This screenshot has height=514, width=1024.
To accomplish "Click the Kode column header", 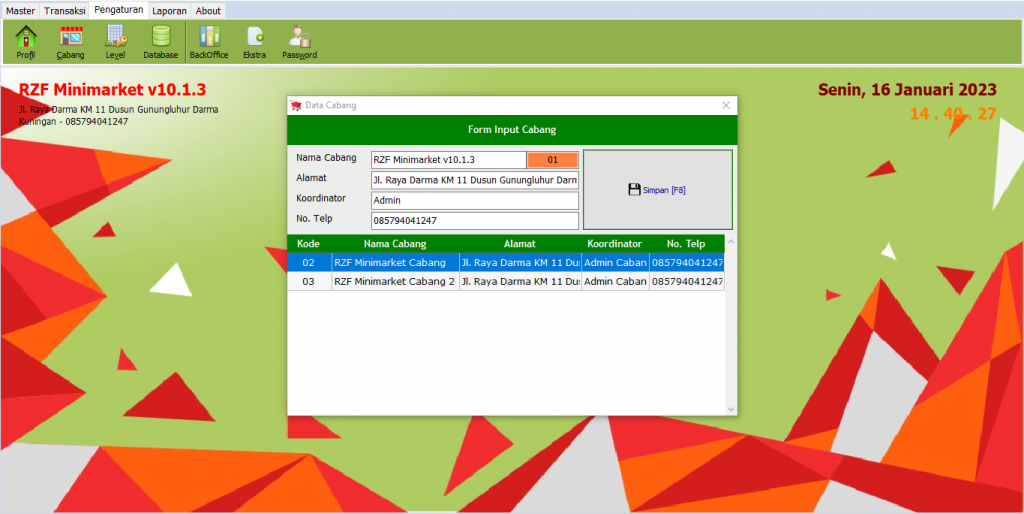I will [x=309, y=244].
